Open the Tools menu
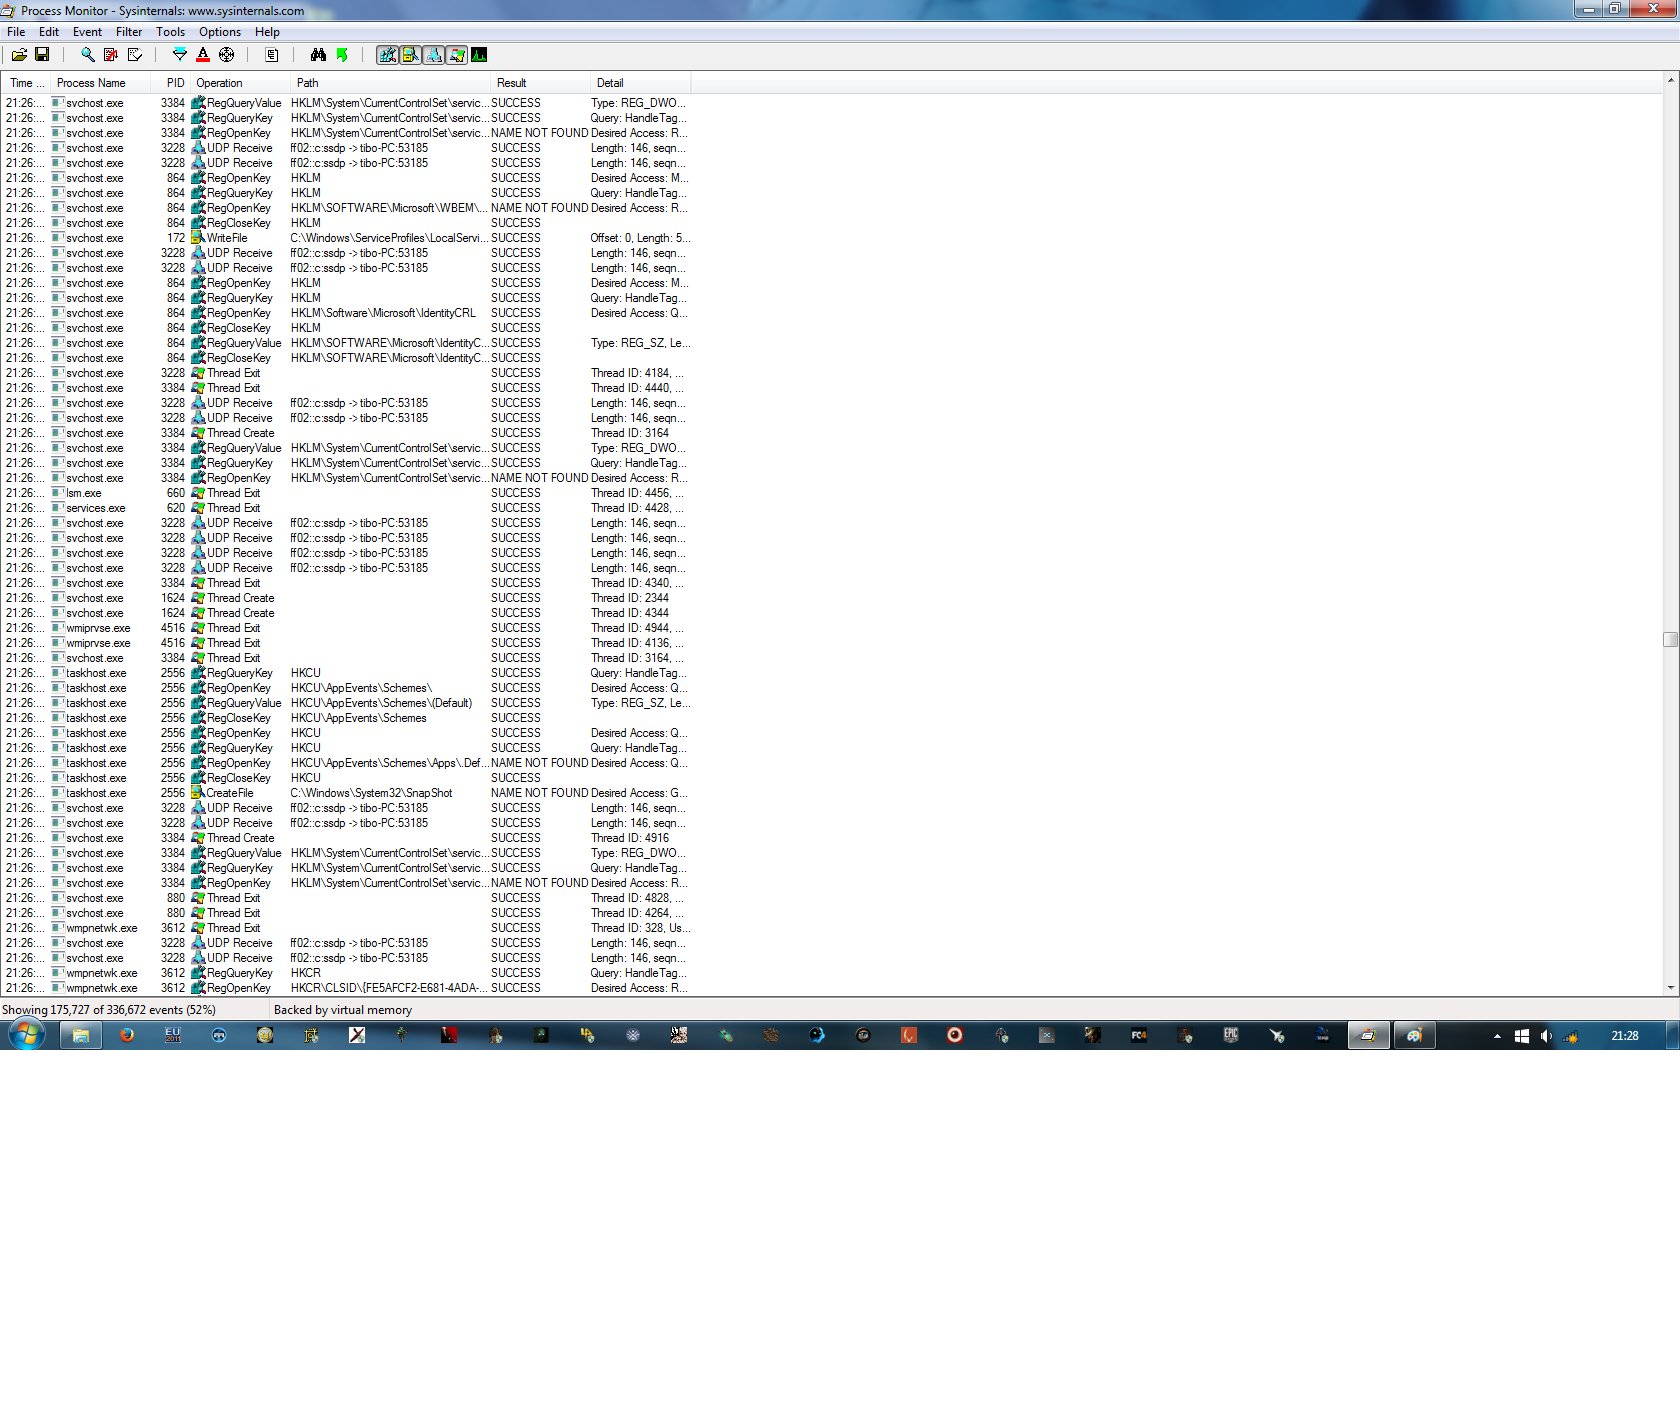Viewport: 1680px width, 1413px height. [x=170, y=32]
